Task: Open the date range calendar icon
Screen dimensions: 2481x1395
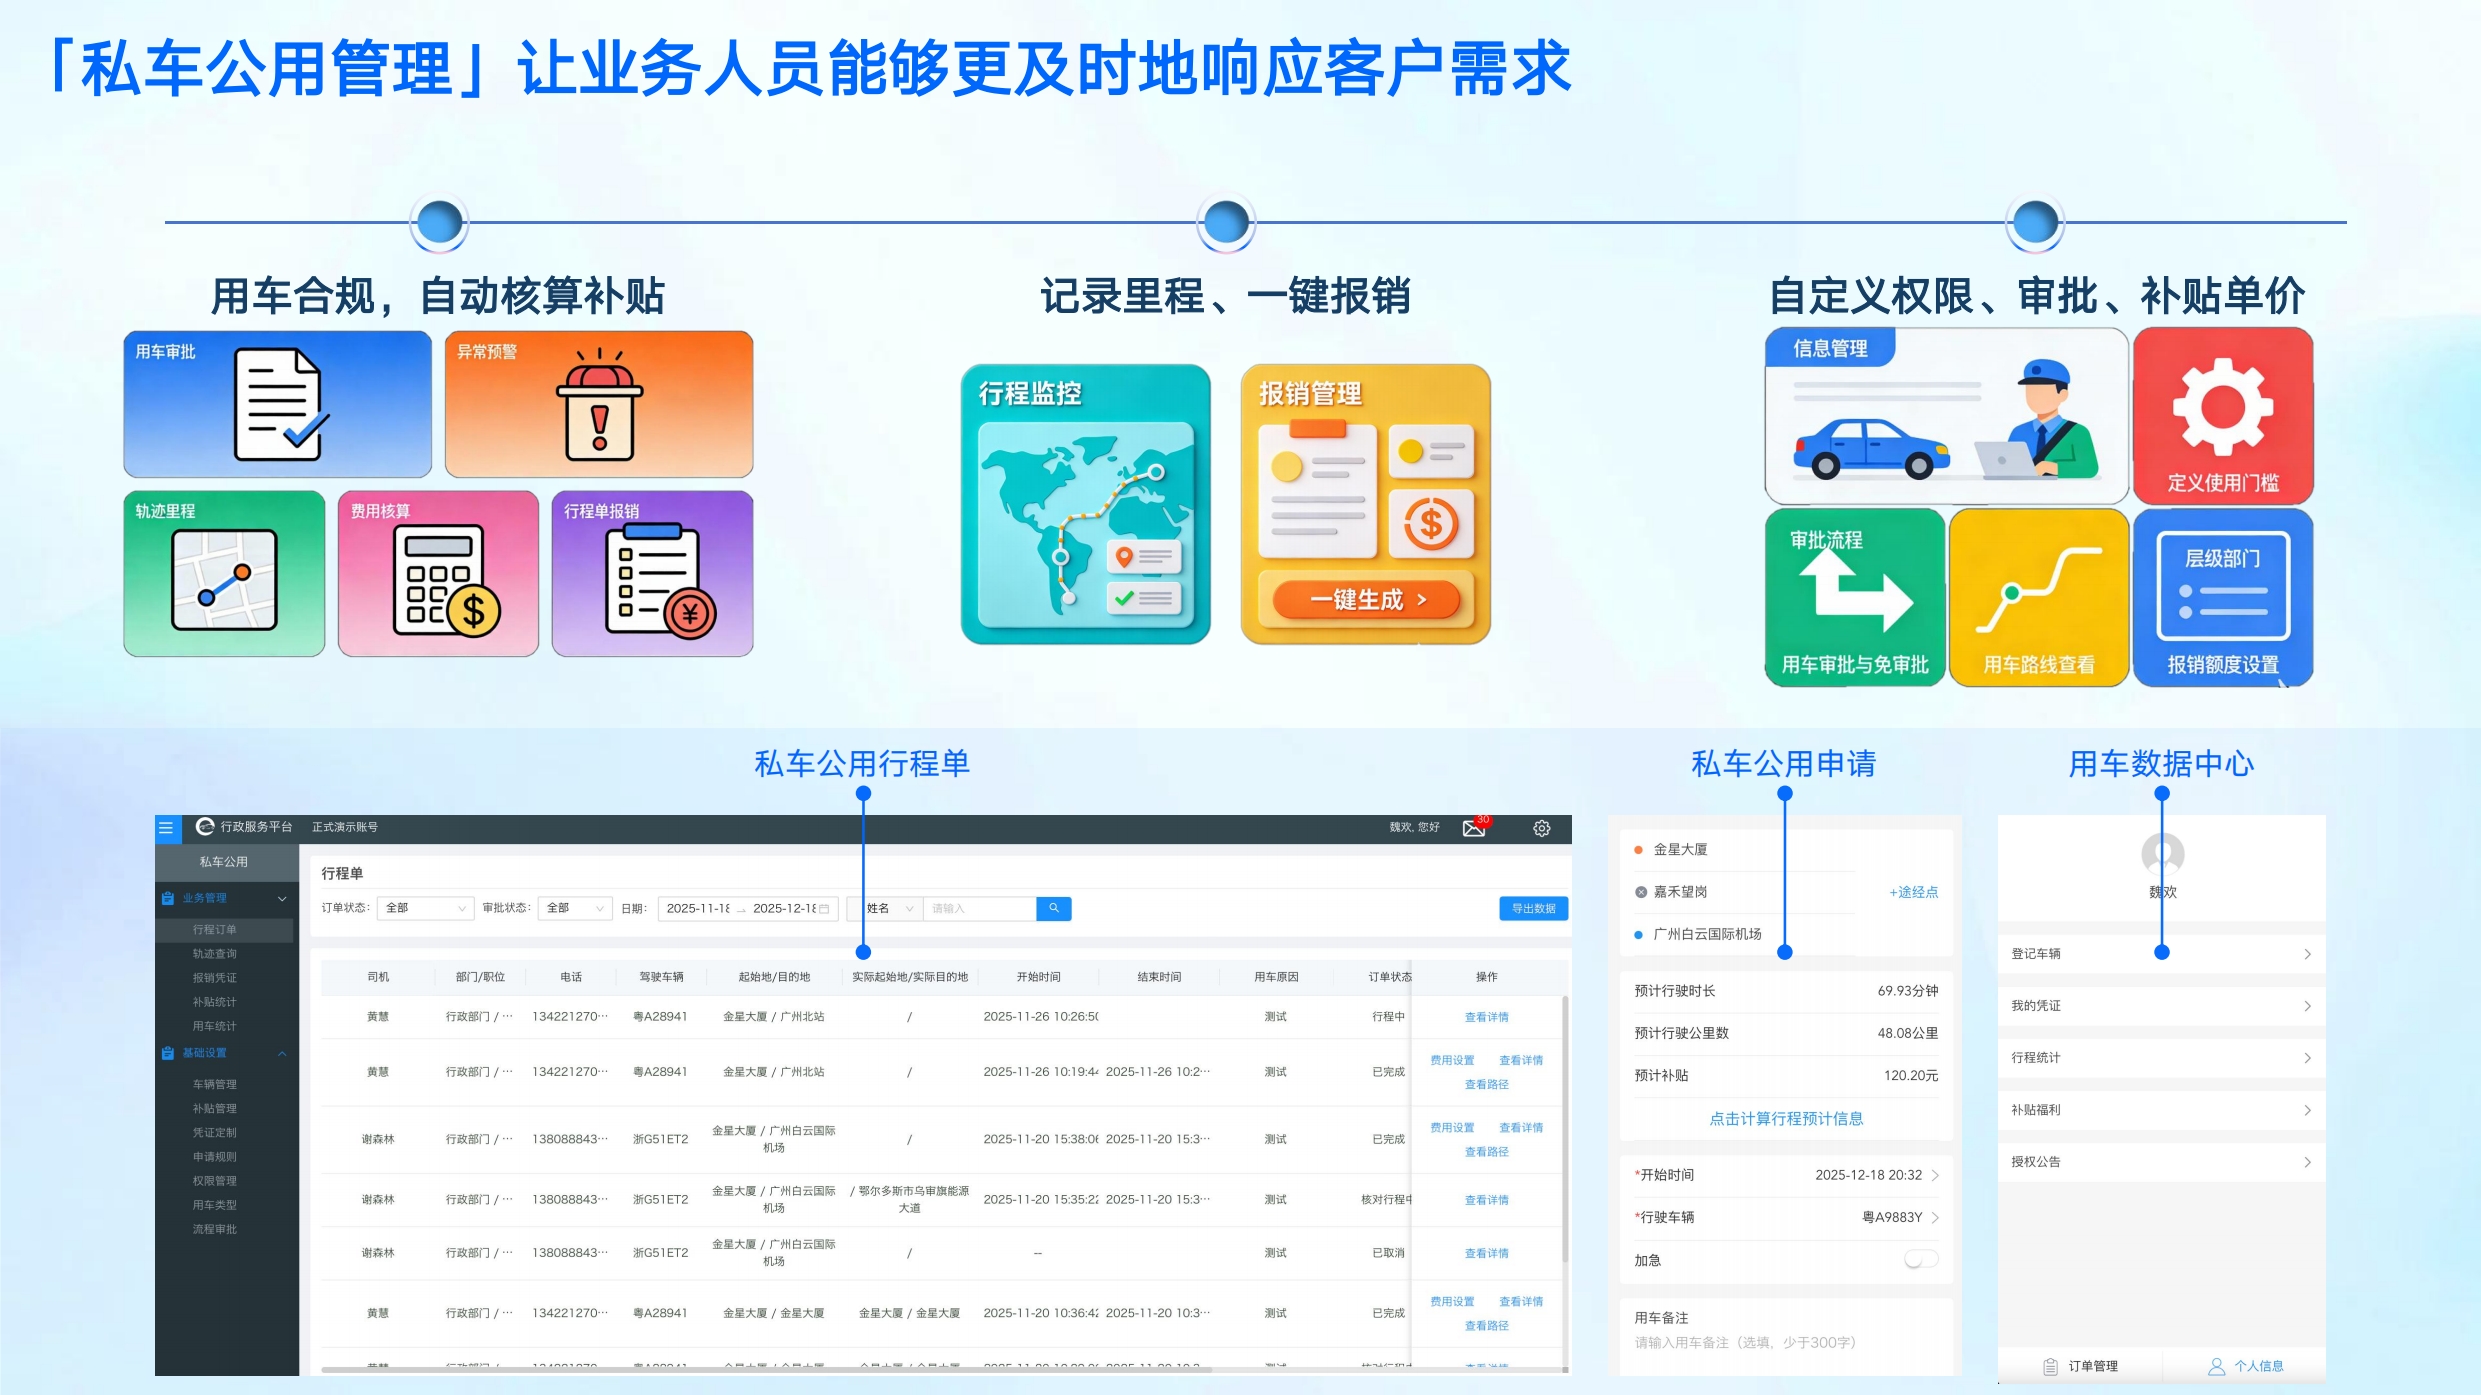Action: click(824, 909)
